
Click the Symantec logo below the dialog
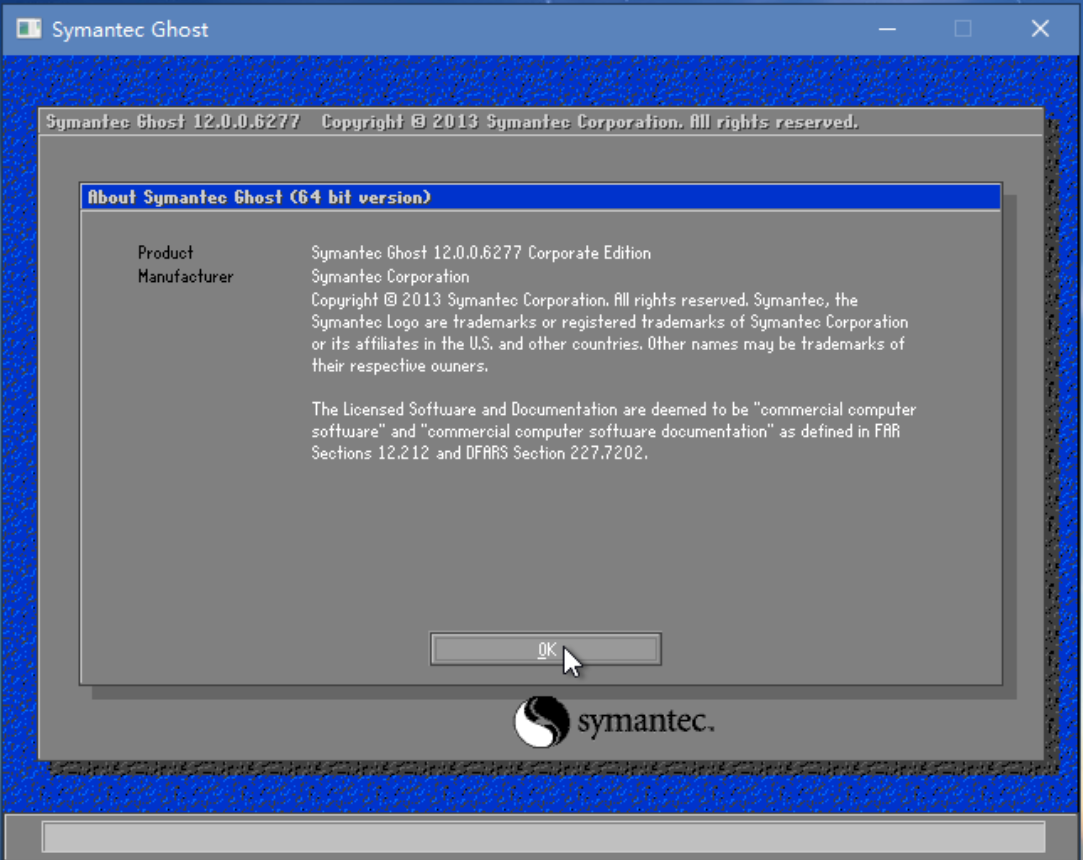(x=613, y=722)
